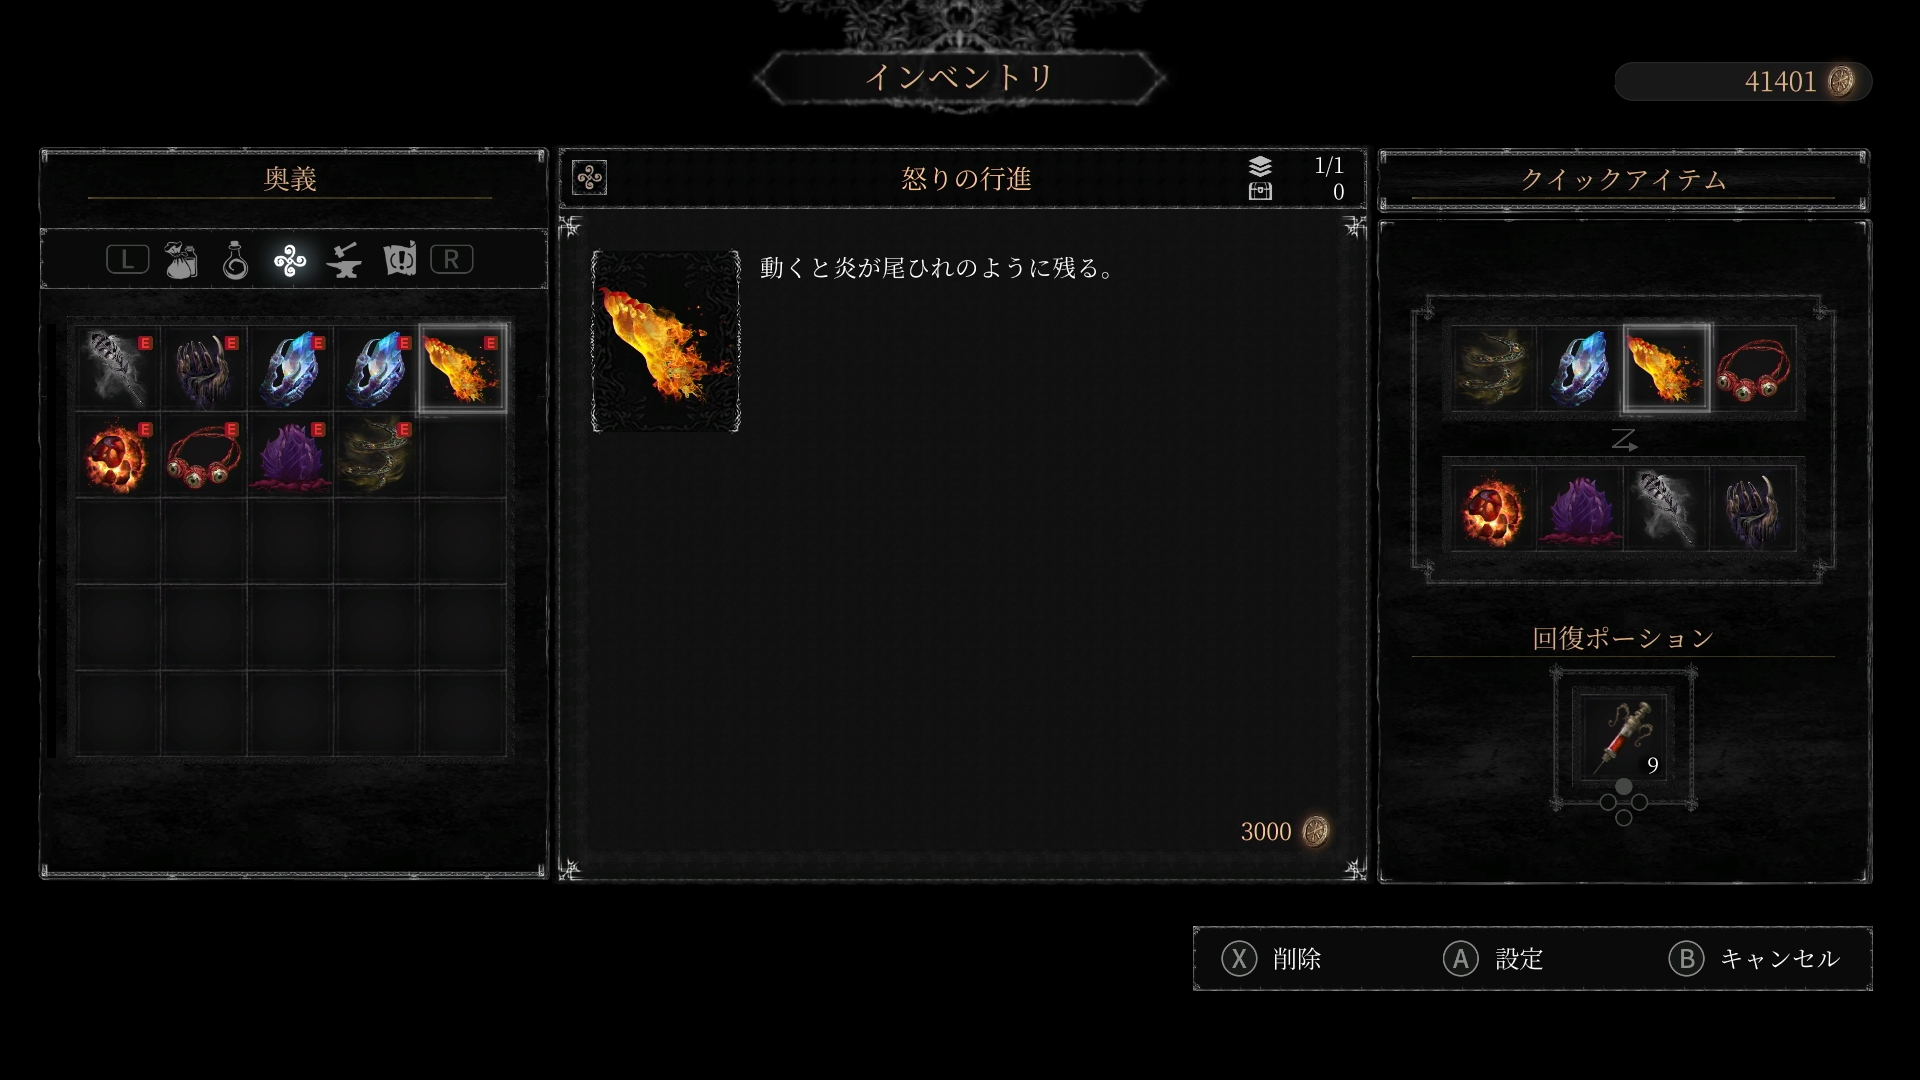The width and height of the screenshot is (1920, 1080).
Task: Select the dark claw skill in inventory
Action: (x=204, y=367)
